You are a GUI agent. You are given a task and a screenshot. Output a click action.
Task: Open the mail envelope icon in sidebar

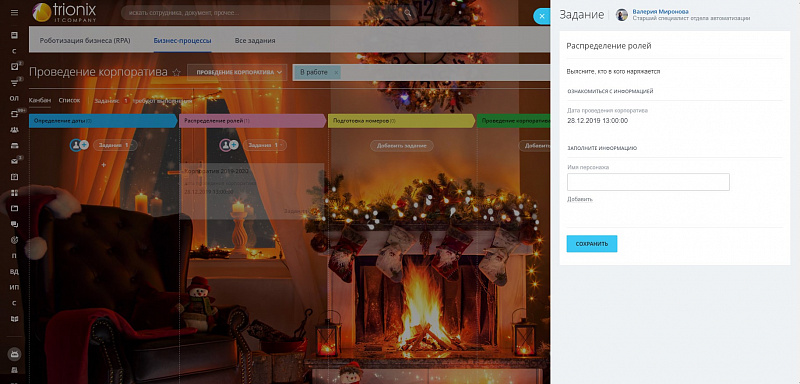14,161
